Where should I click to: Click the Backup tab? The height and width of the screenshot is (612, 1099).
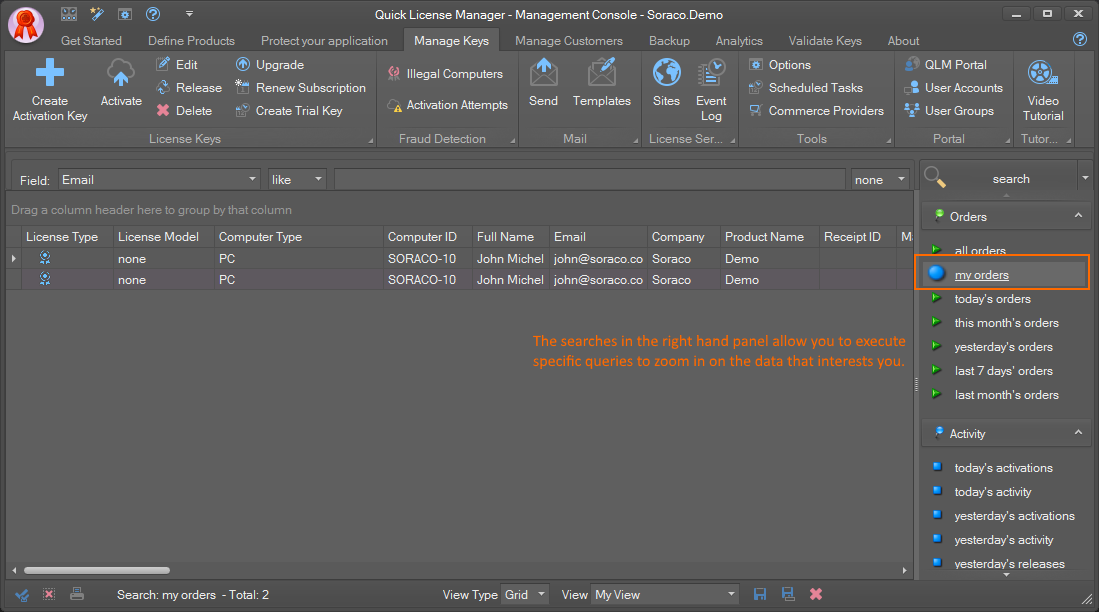click(669, 41)
